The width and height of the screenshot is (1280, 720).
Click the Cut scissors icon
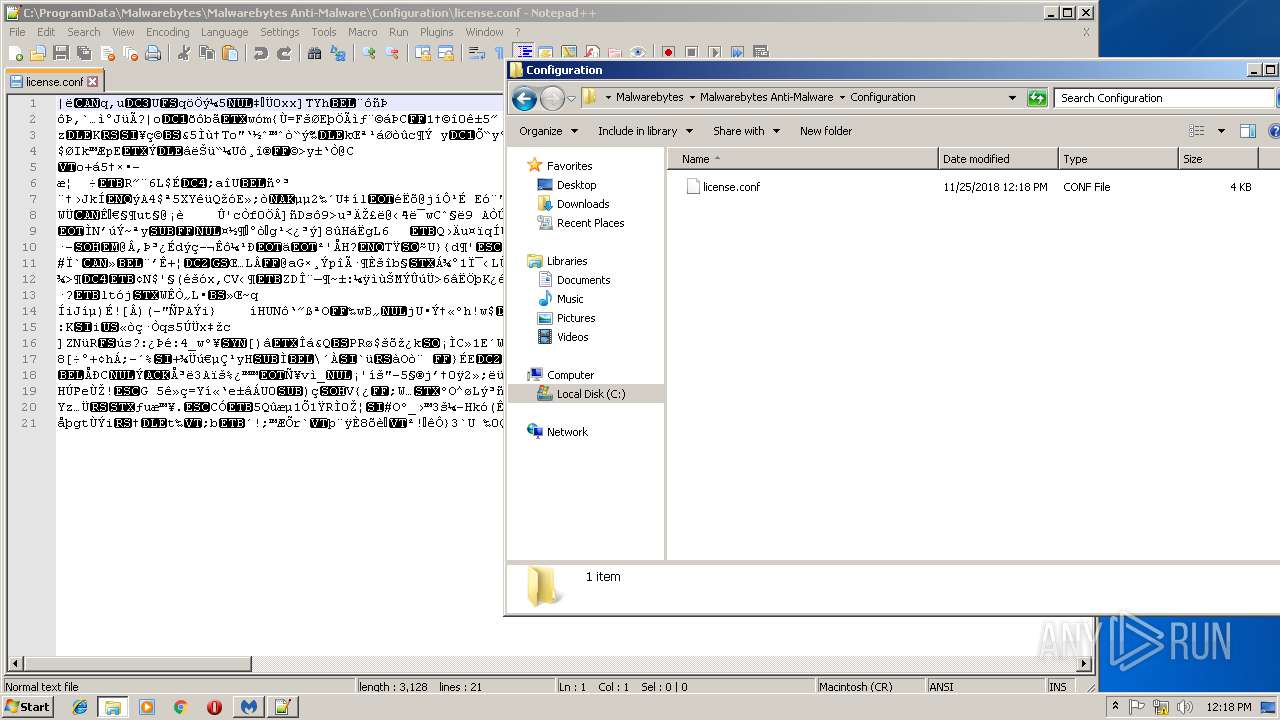pos(183,53)
